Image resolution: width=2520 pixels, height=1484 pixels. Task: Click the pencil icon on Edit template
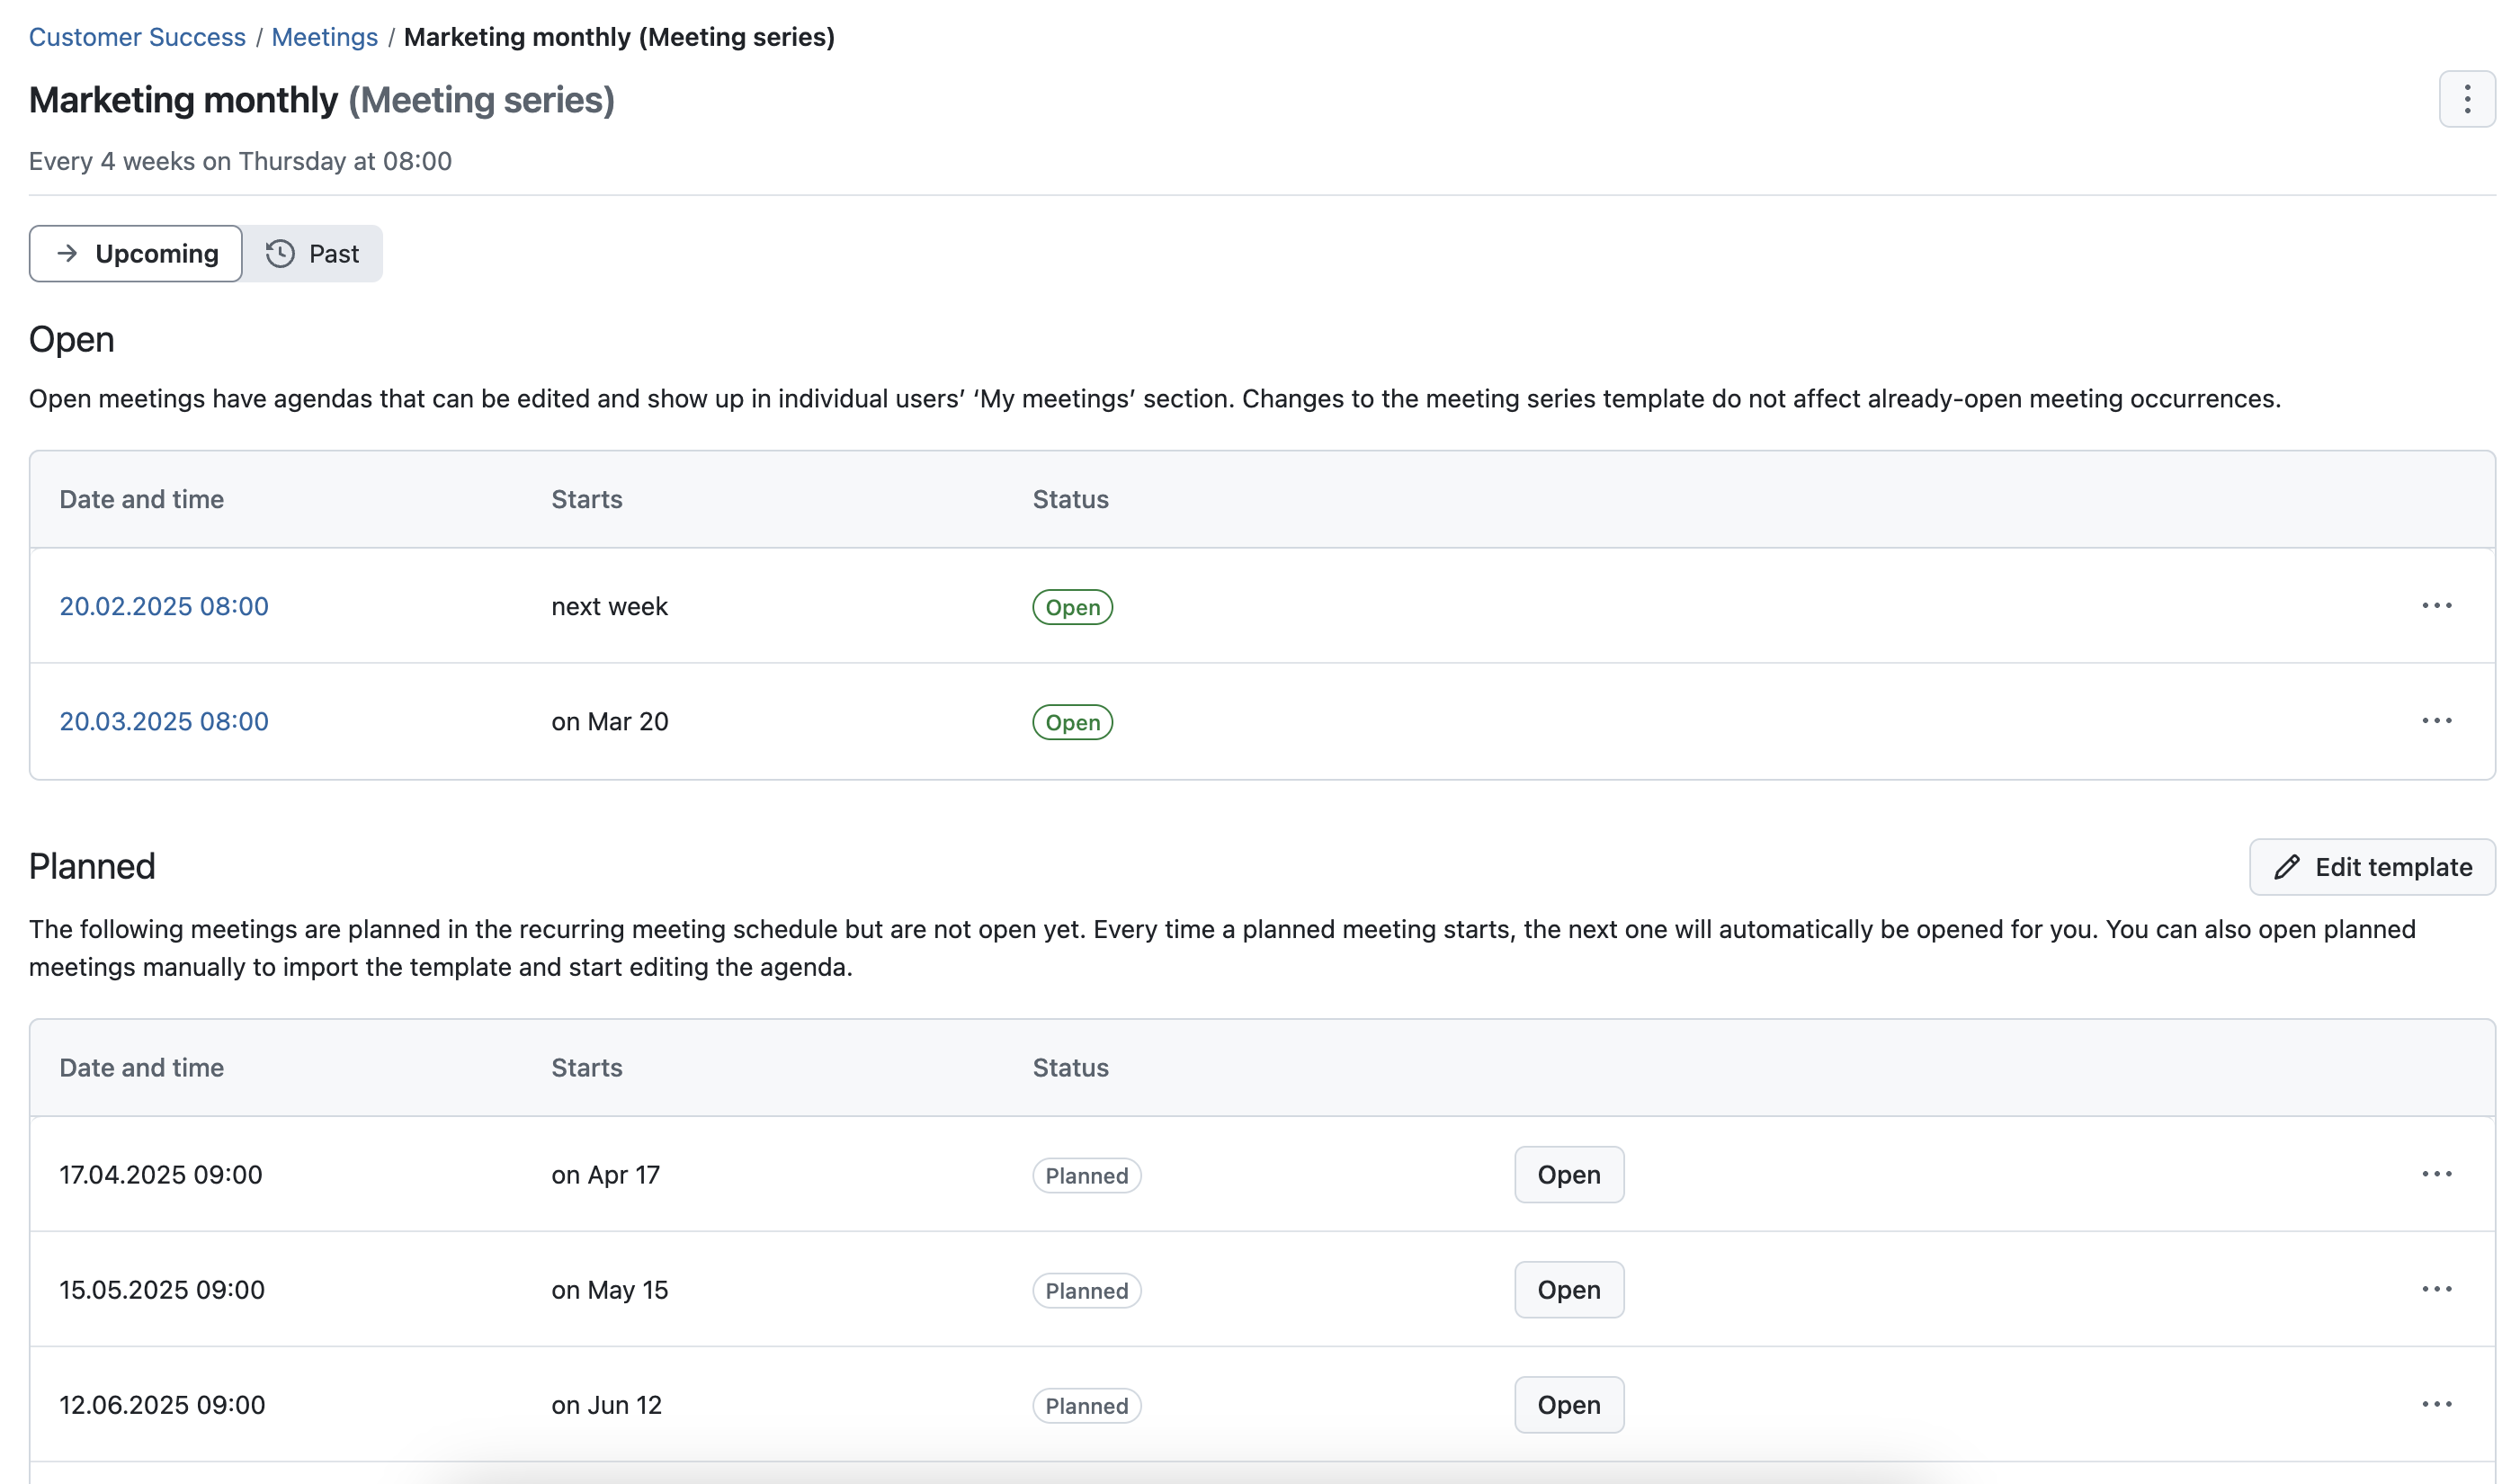click(2286, 866)
